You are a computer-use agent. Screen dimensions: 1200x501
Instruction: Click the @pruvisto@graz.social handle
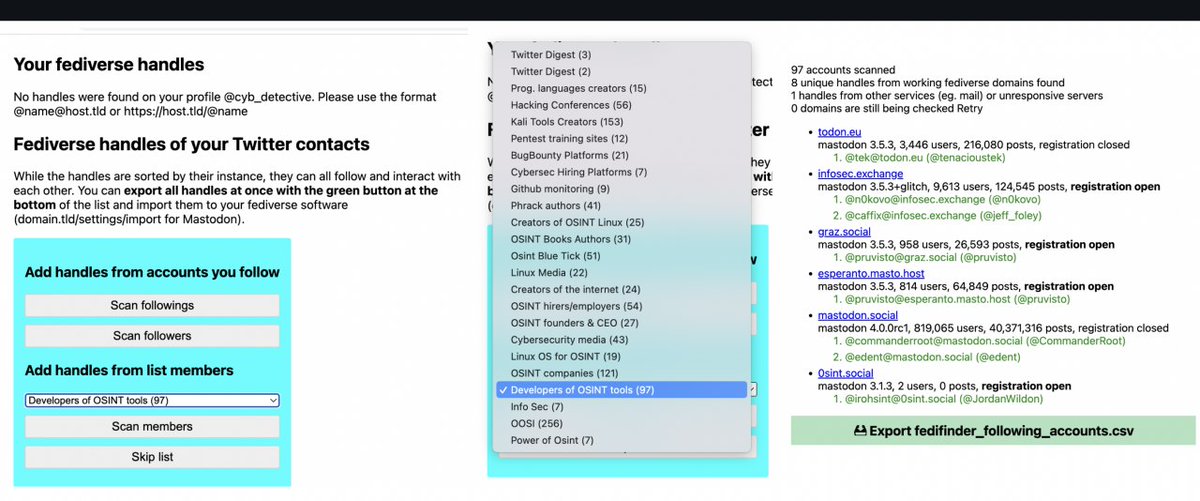[x=932, y=258]
